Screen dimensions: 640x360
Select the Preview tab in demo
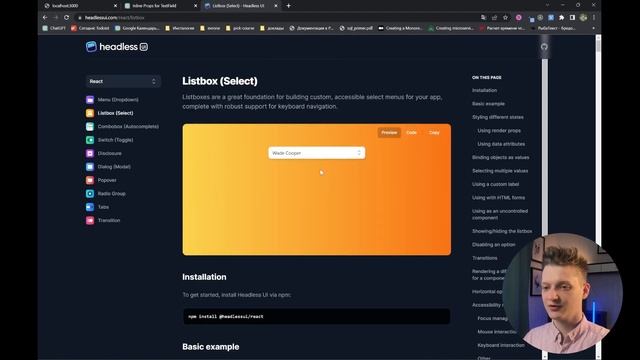click(389, 133)
